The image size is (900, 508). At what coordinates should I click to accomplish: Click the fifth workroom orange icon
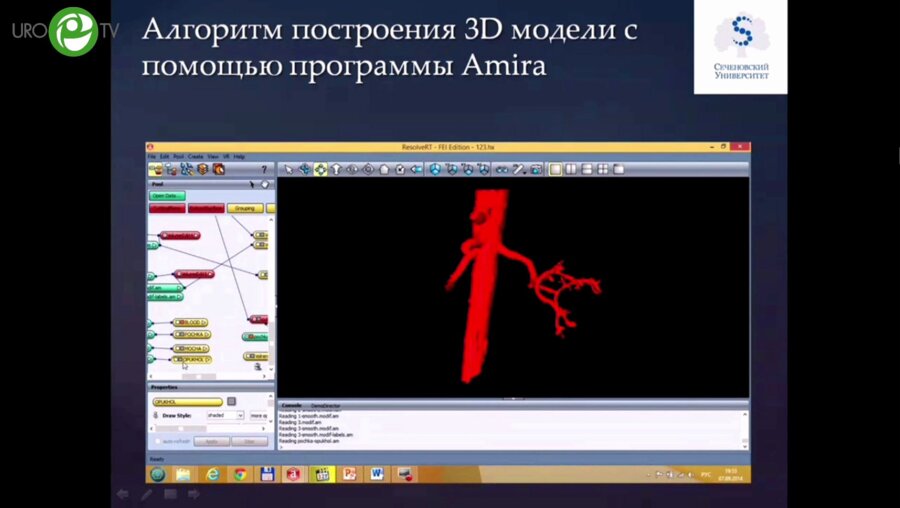click(219, 169)
